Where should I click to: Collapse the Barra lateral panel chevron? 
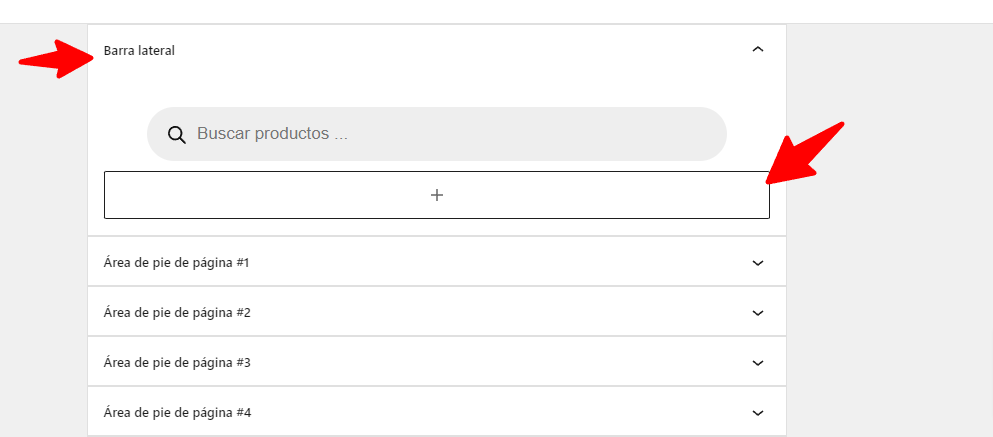pos(757,49)
